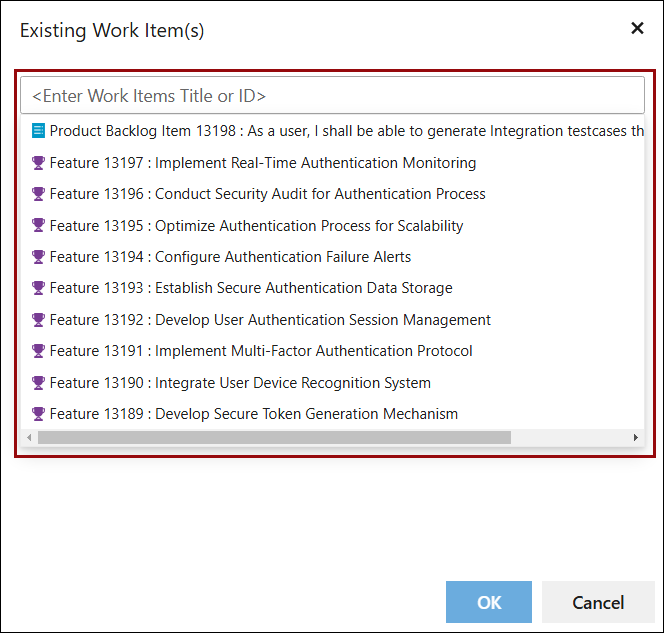
Task: Click the horizontal scrollbar right arrow
Action: click(636, 437)
